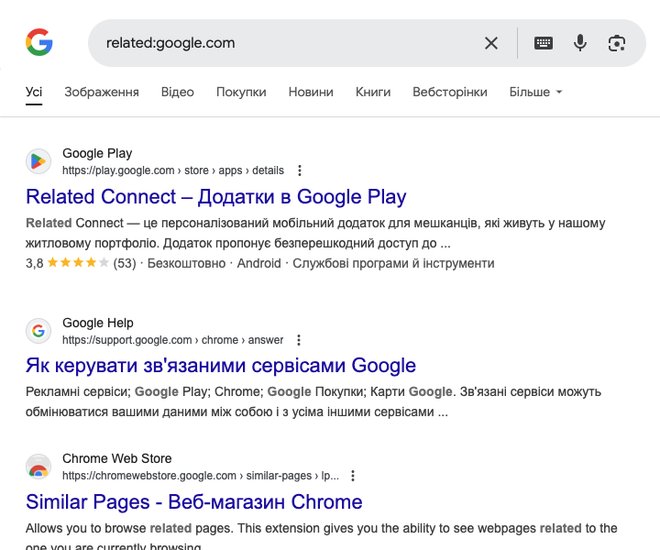Image resolution: width=660 pixels, height=550 pixels.
Task: Click the play.google.com breadcrumb URL
Action: [173, 170]
